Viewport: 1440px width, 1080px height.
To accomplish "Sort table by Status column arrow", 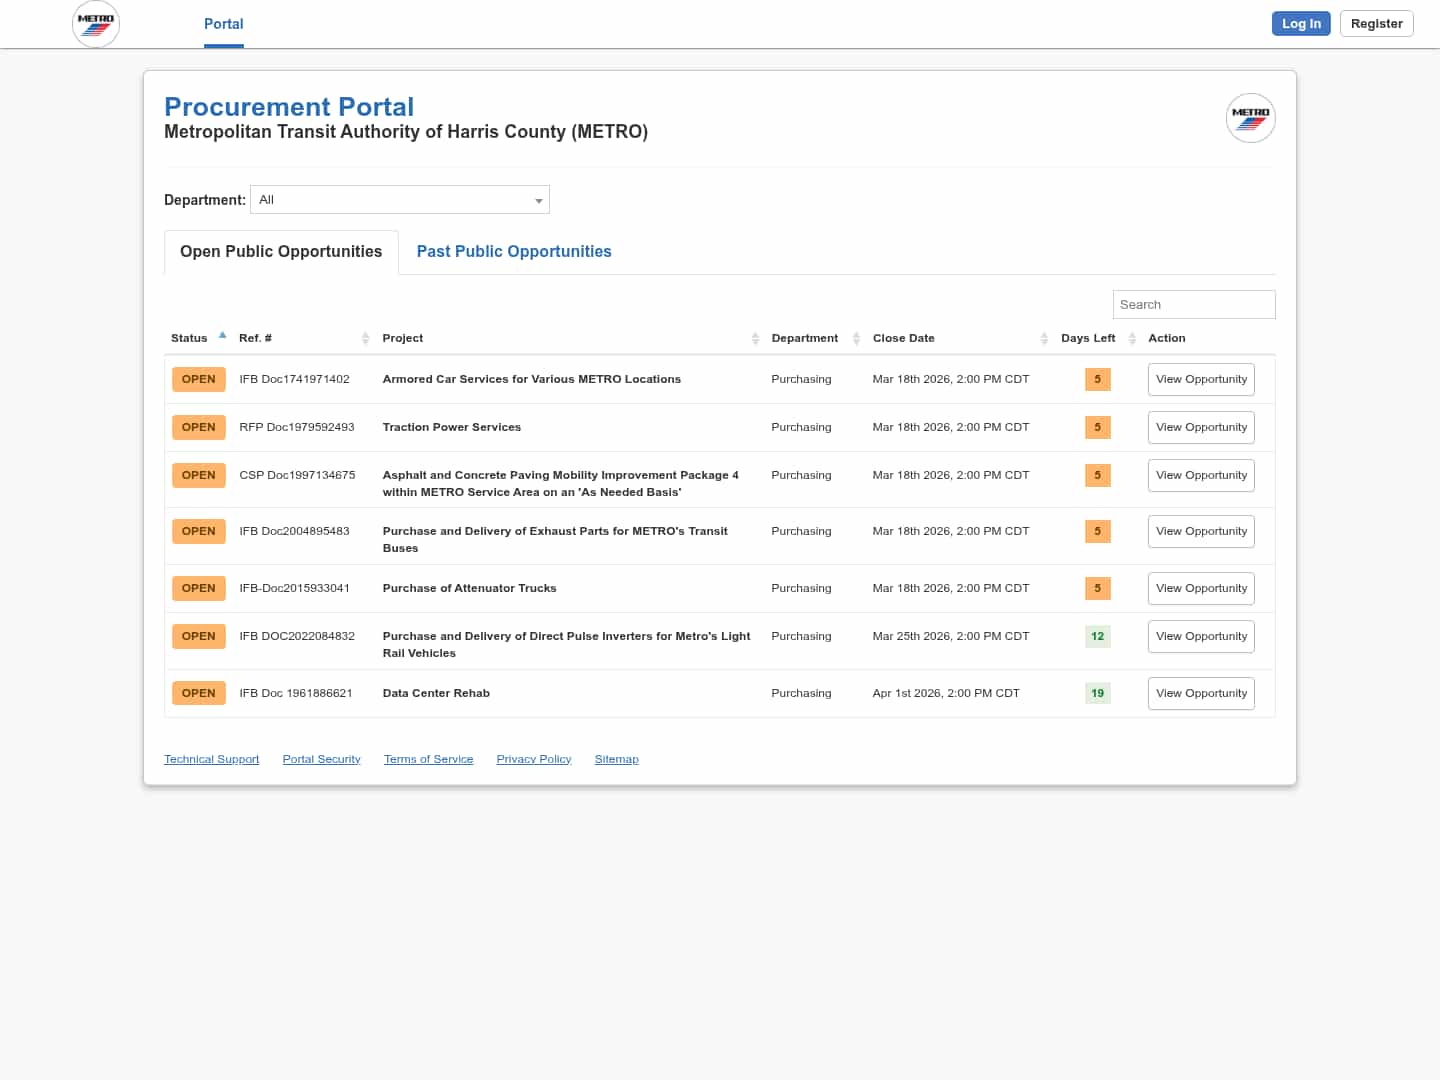I will coord(222,337).
